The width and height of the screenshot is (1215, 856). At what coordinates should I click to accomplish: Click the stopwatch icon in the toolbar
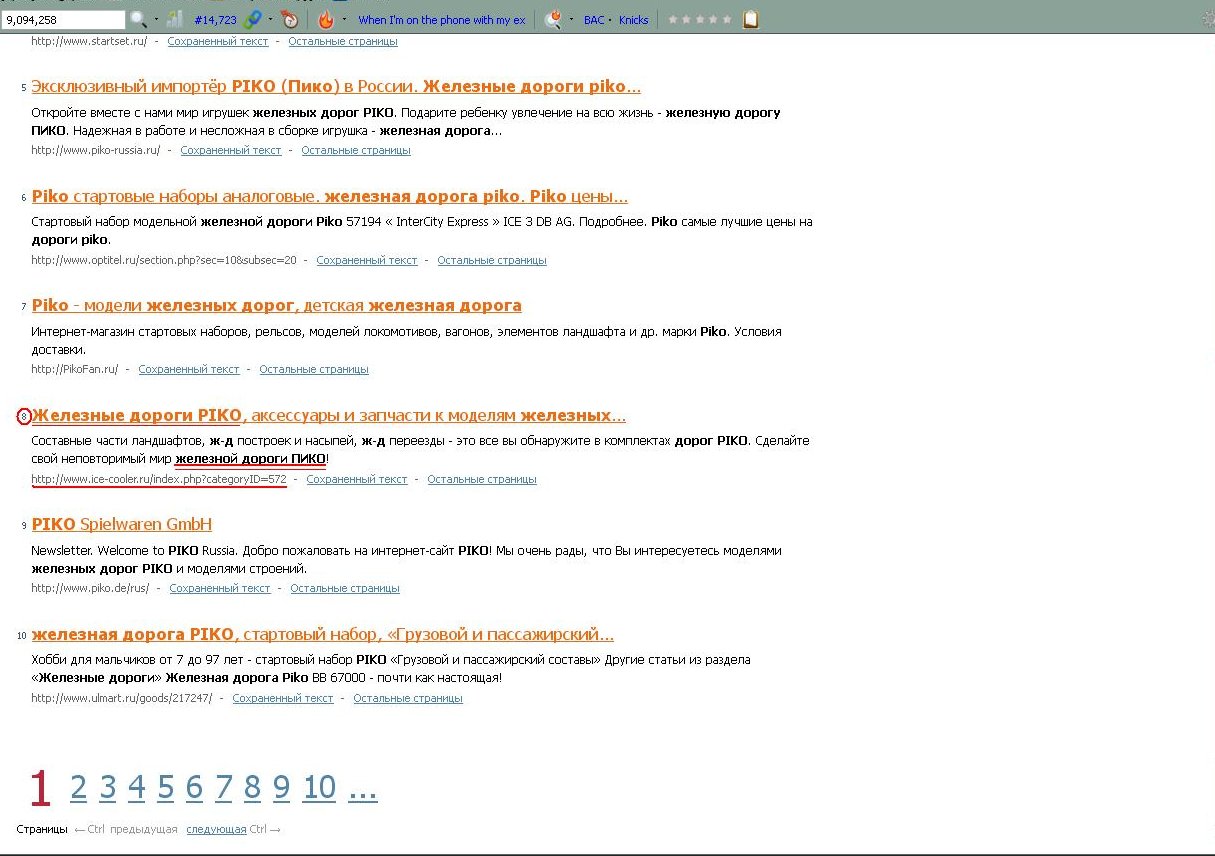tap(290, 19)
